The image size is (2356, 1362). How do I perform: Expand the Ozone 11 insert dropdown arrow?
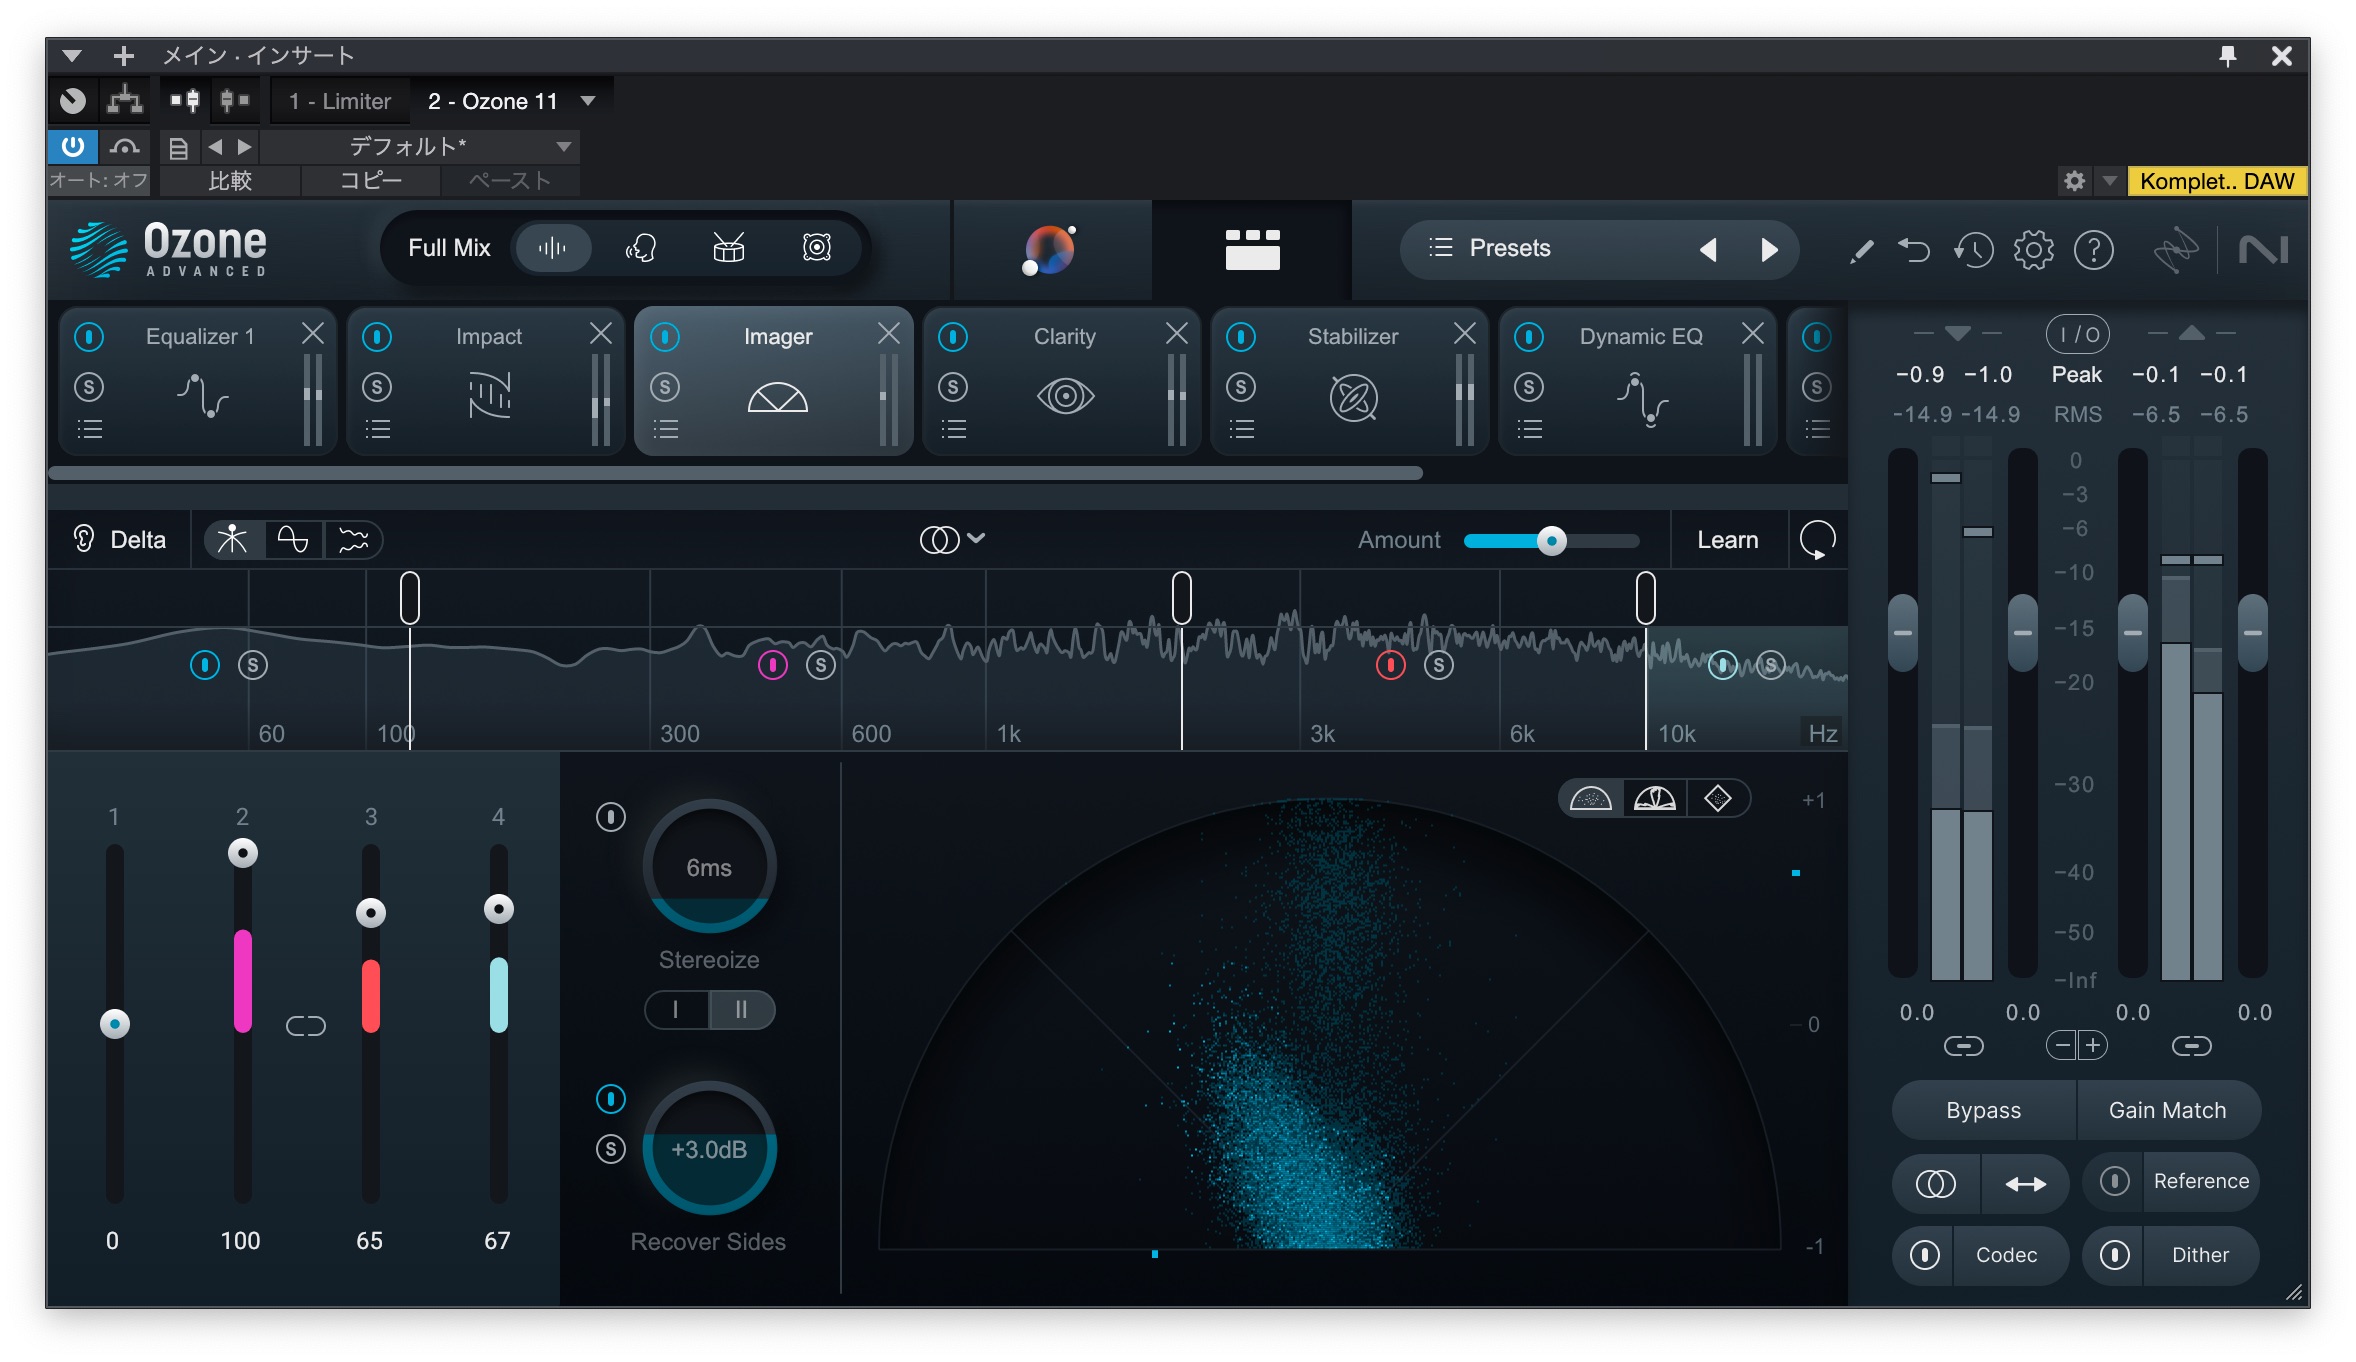click(588, 101)
